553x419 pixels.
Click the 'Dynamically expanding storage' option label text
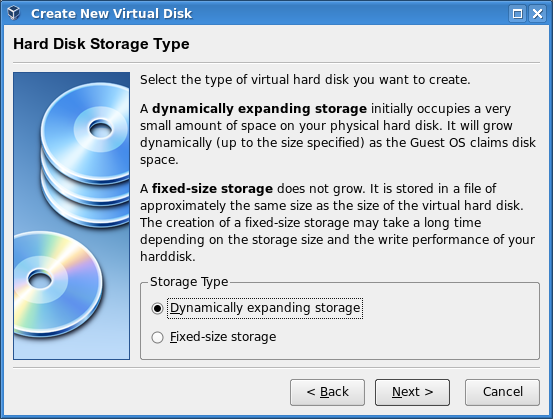(x=265, y=308)
